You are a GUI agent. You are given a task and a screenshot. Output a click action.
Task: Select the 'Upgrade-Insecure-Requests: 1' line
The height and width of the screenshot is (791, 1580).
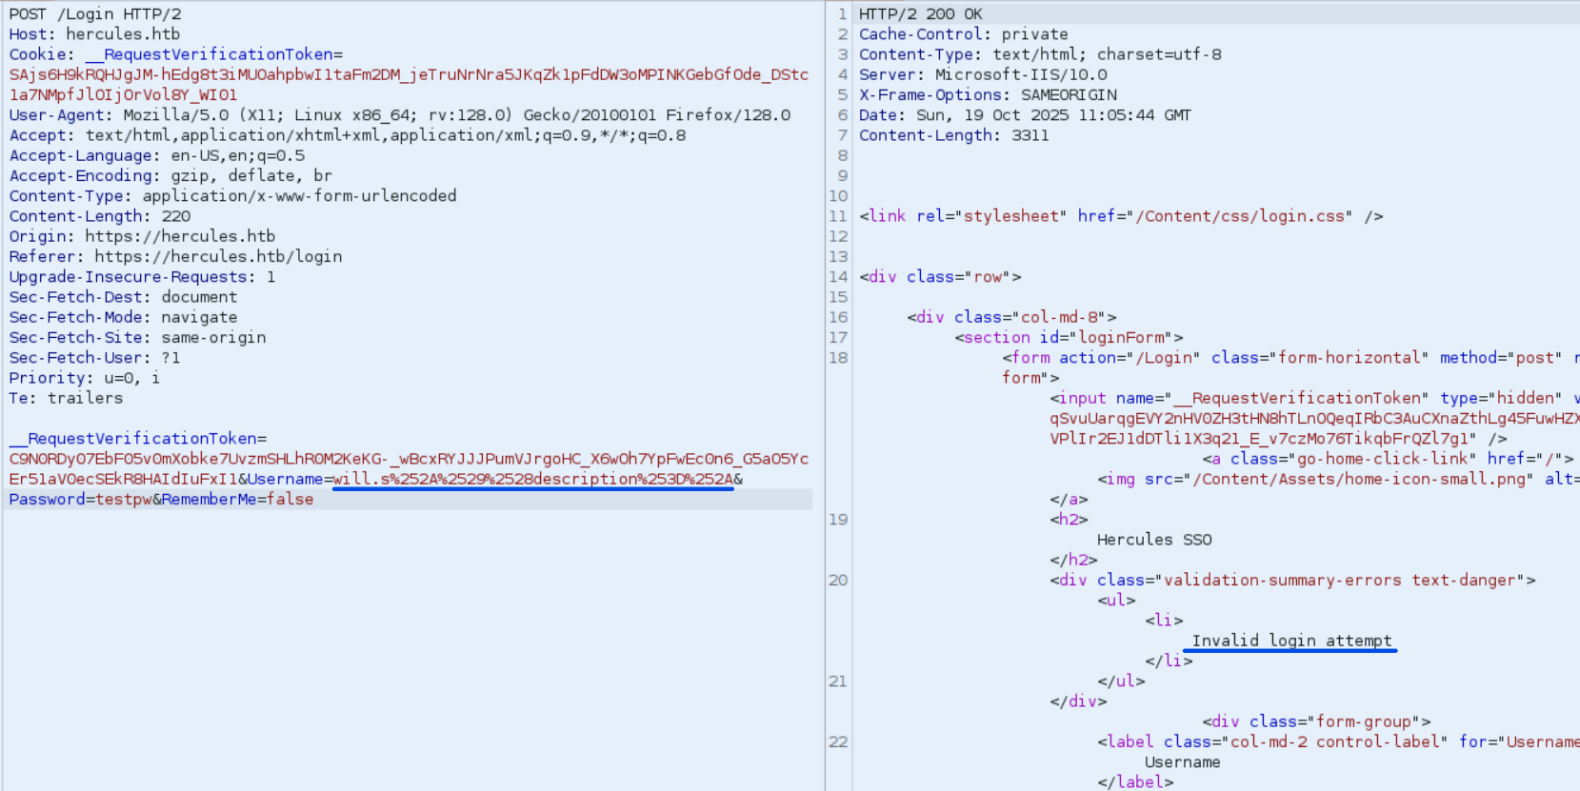[x=142, y=276]
